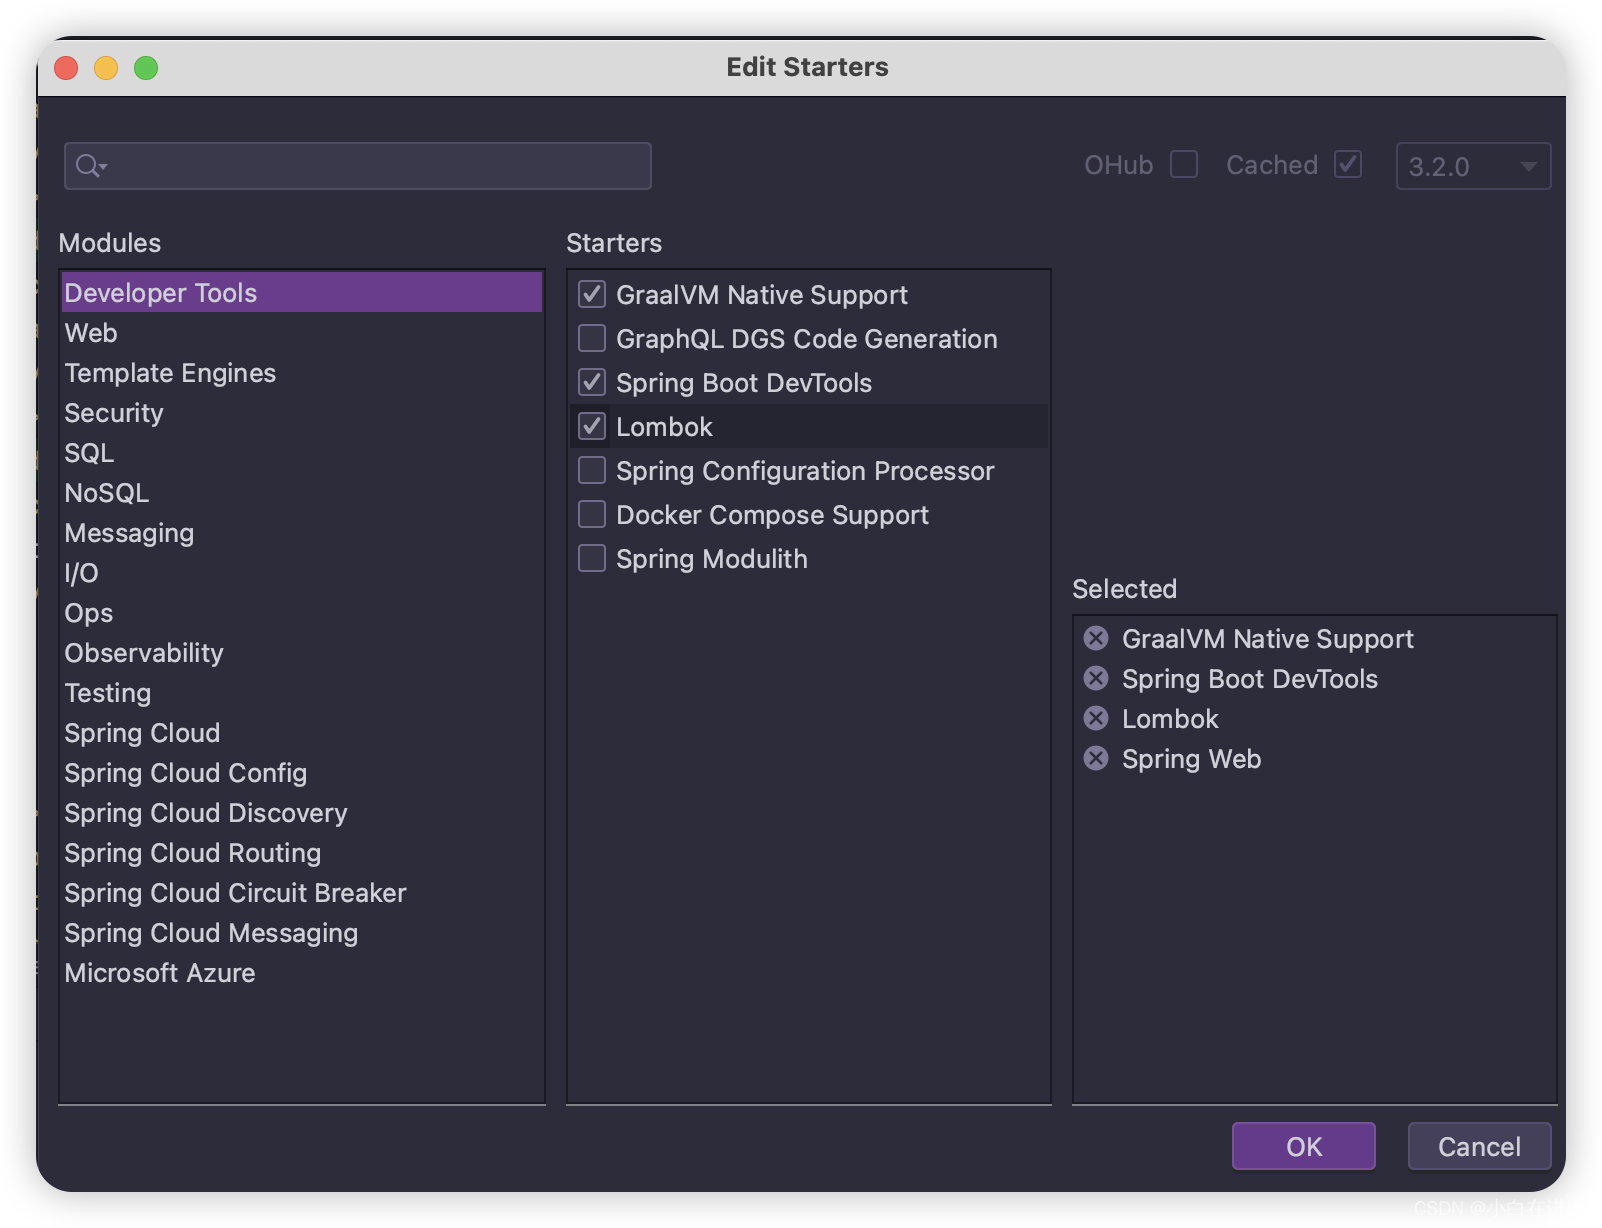Open Spring Cloud Discovery module
1602x1228 pixels.
pos(301,813)
